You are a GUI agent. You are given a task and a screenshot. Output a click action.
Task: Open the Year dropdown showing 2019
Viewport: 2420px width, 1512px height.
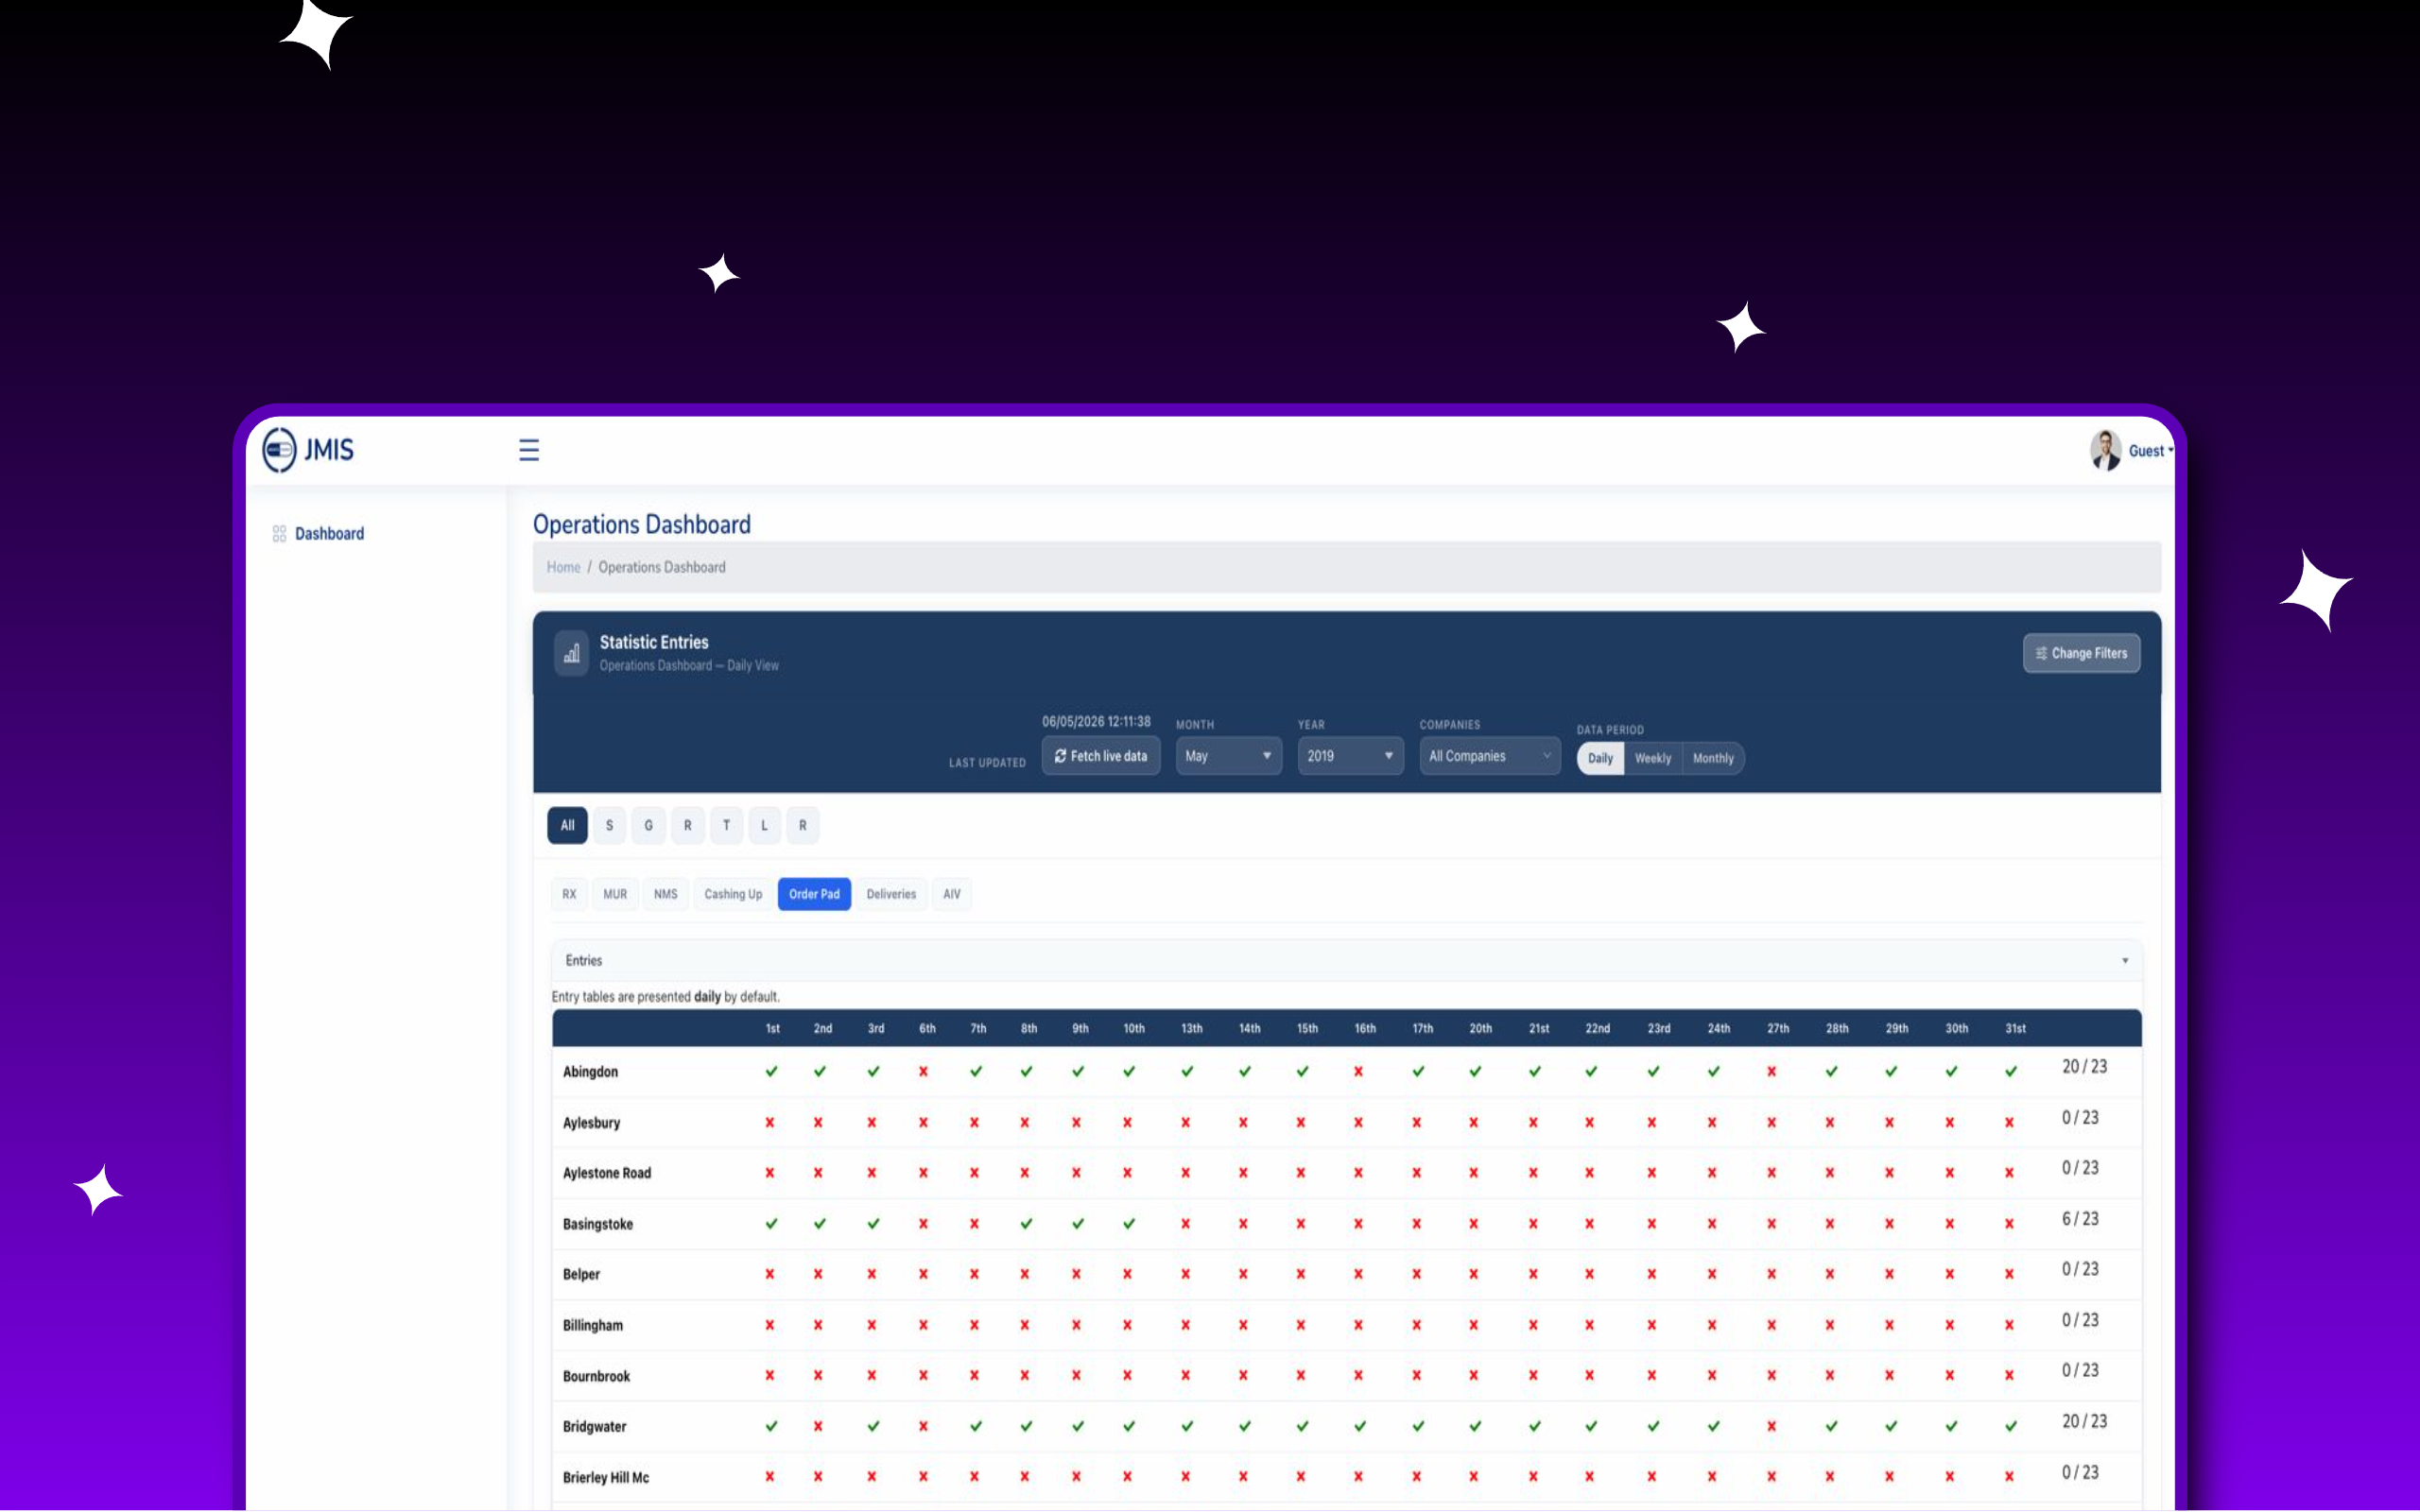click(1350, 756)
